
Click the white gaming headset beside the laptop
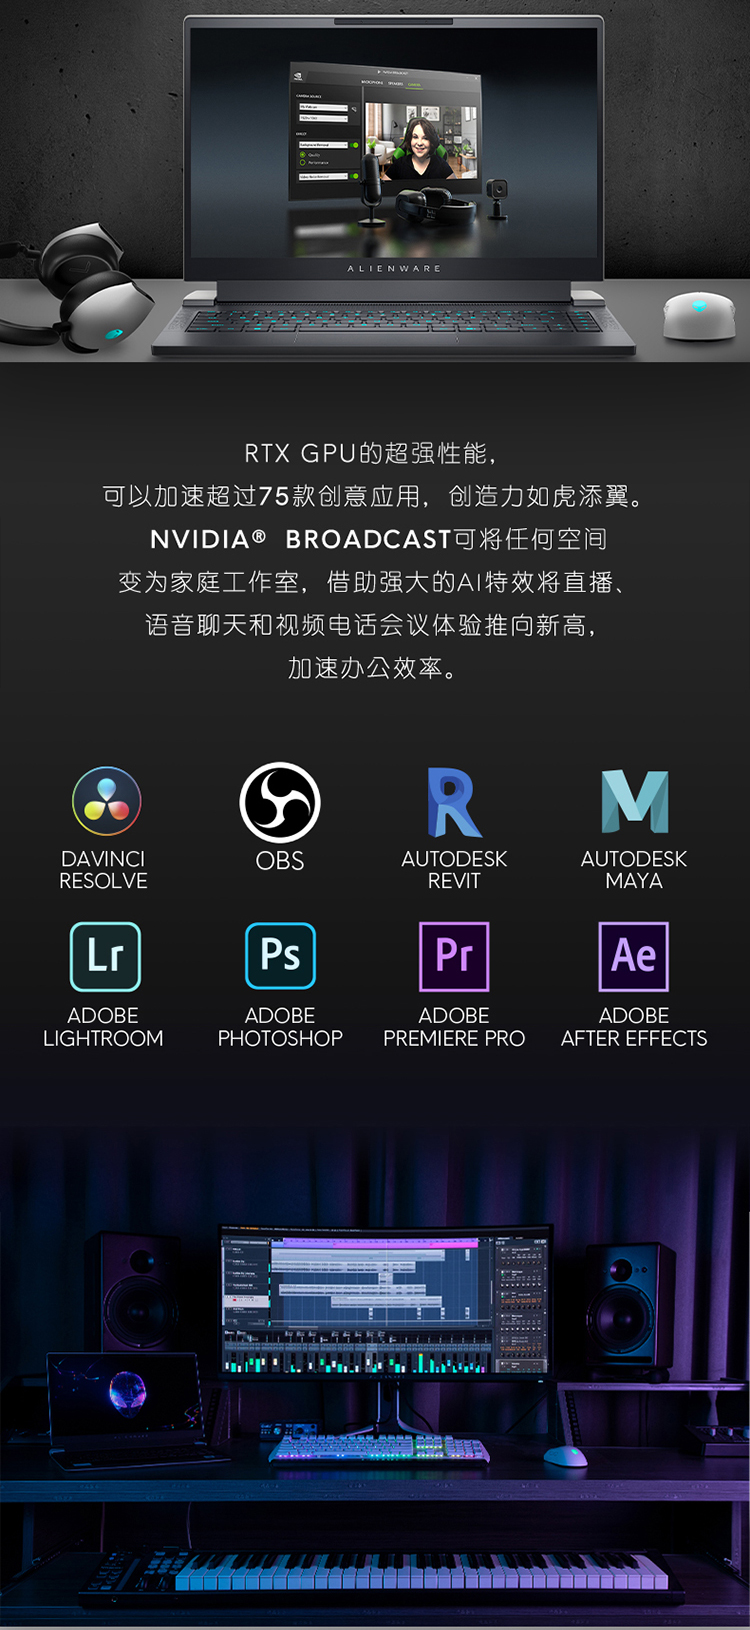coord(80,290)
